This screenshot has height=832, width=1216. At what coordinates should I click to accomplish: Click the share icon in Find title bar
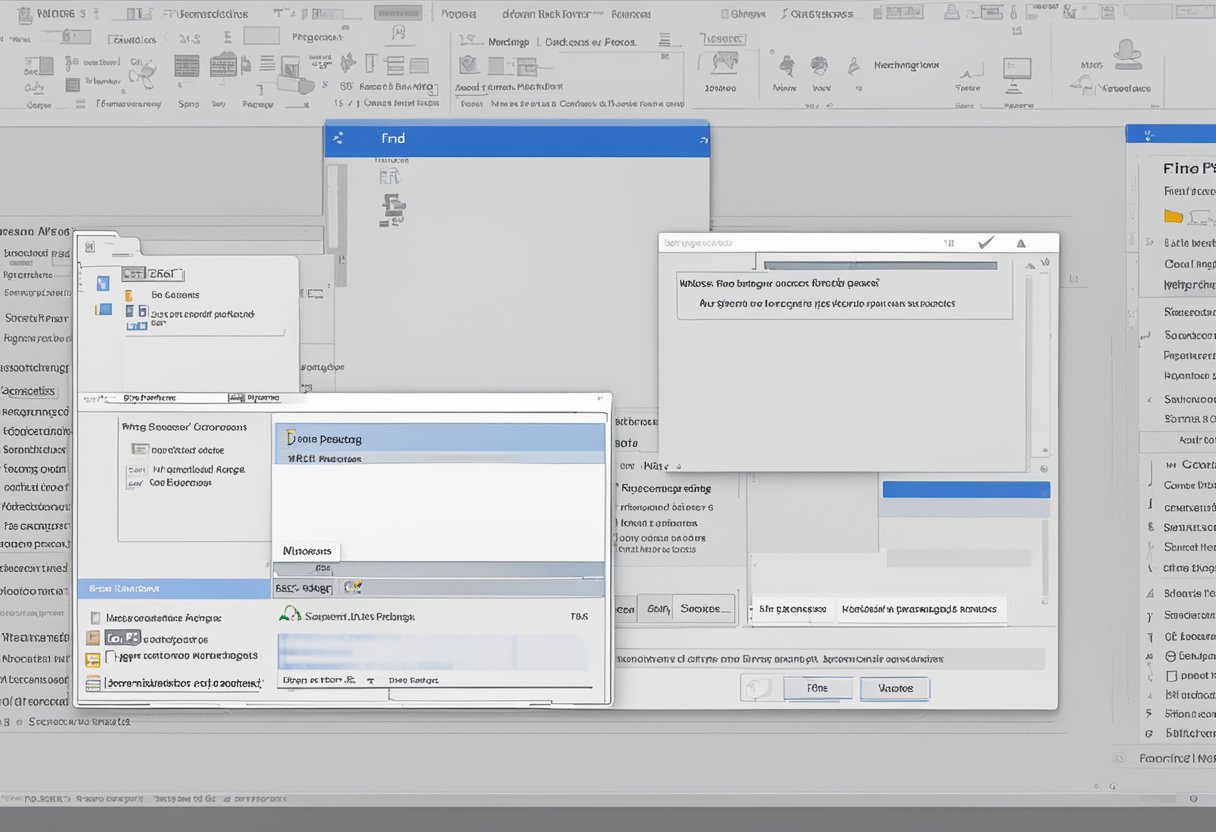pyautogui.click(x=338, y=139)
